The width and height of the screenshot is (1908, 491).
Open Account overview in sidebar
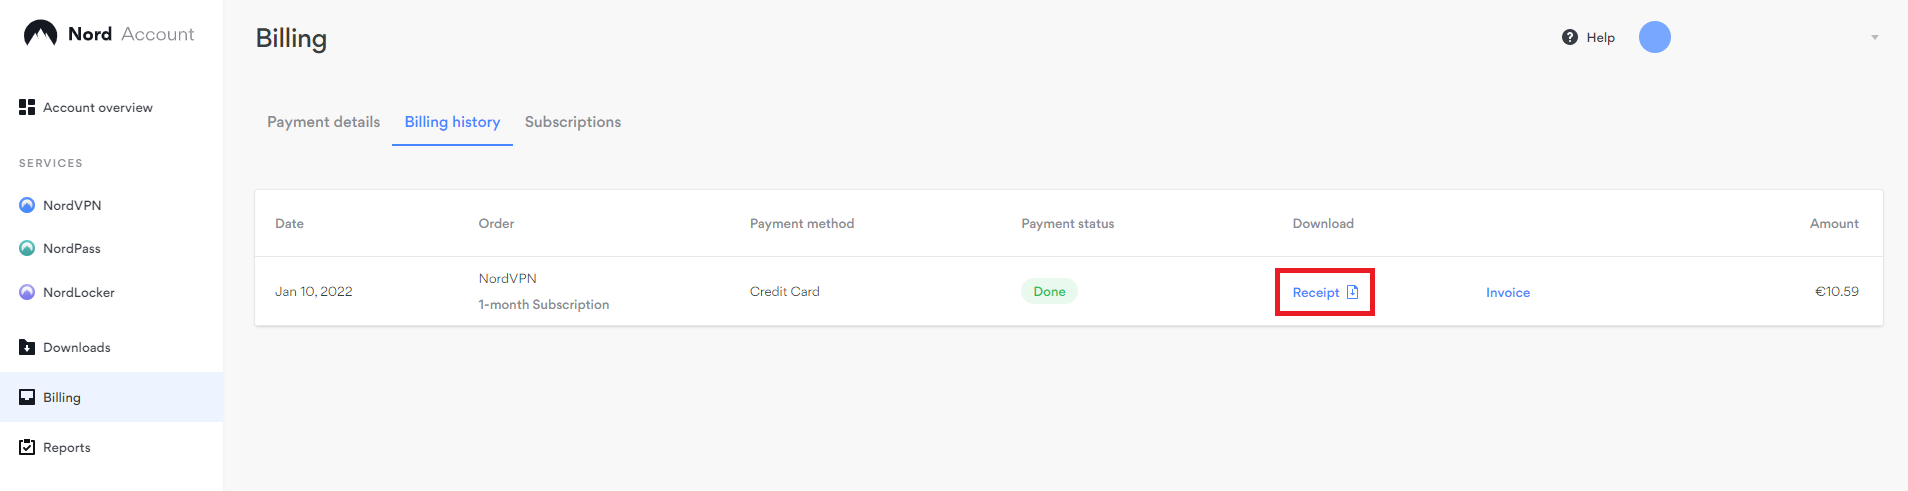(98, 107)
